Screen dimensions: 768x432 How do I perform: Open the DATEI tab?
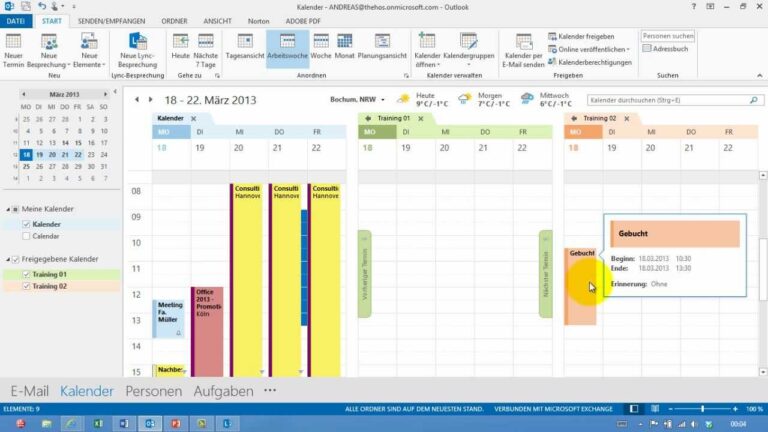pyautogui.click(x=16, y=21)
